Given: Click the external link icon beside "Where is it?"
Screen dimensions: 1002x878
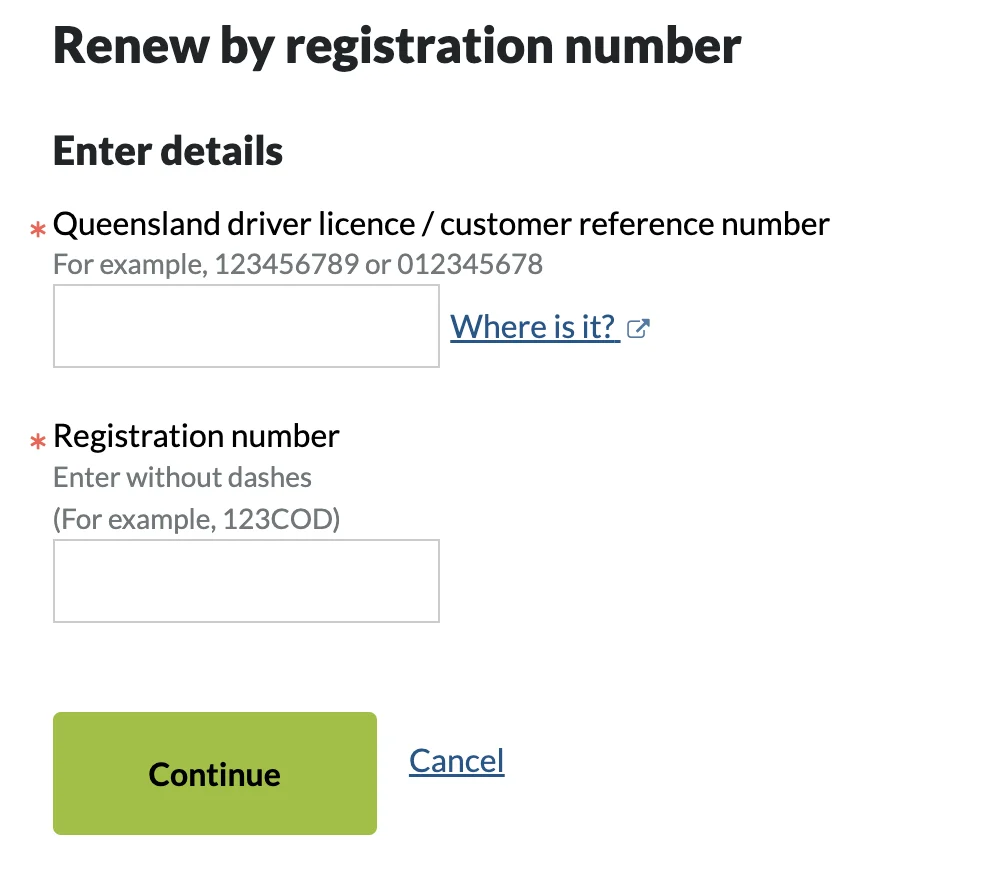Looking at the screenshot, I should point(638,328).
